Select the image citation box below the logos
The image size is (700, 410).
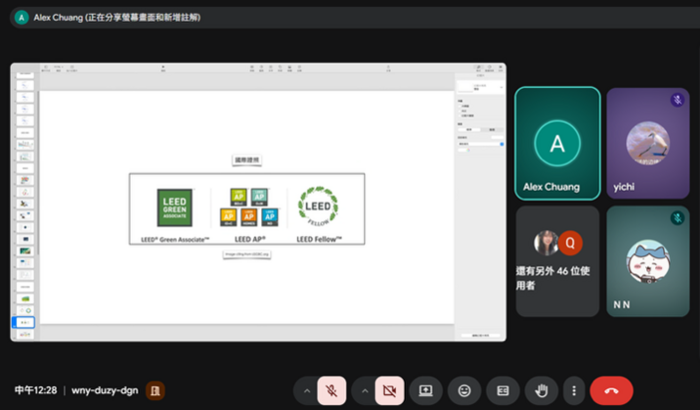(247, 254)
